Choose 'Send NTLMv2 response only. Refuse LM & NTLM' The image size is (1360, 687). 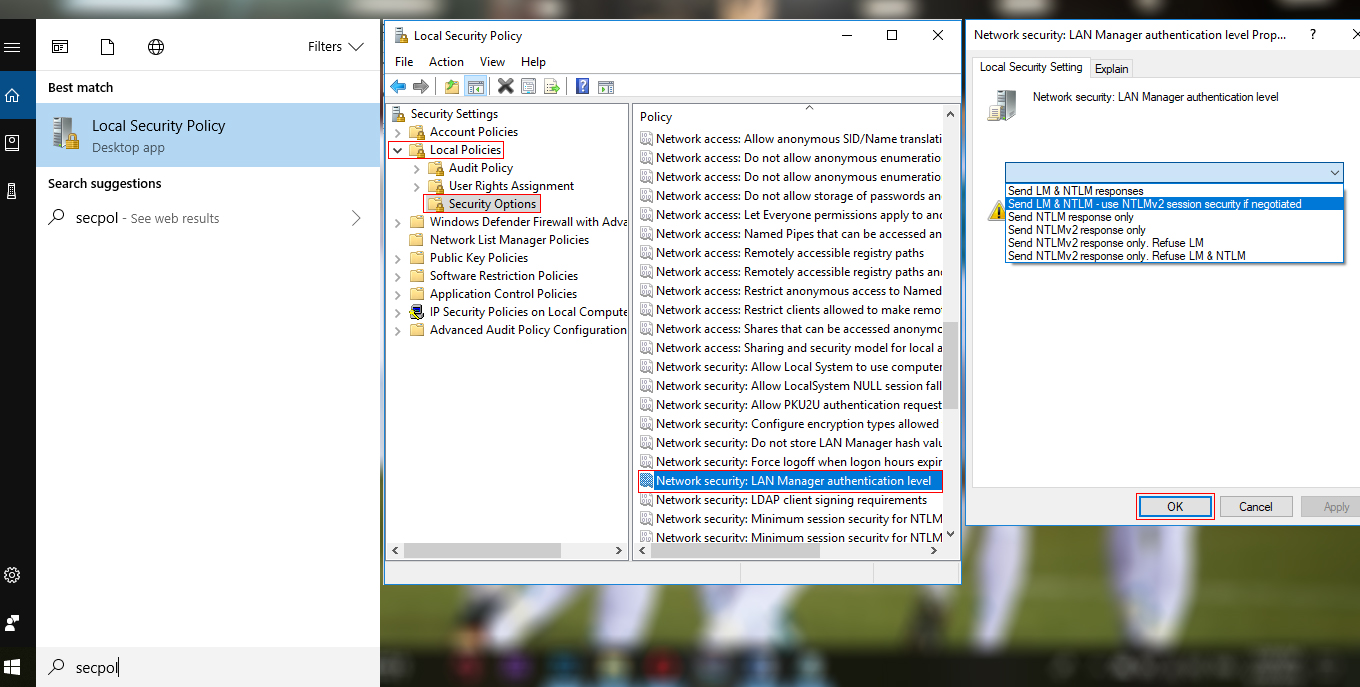(x=1174, y=256)
